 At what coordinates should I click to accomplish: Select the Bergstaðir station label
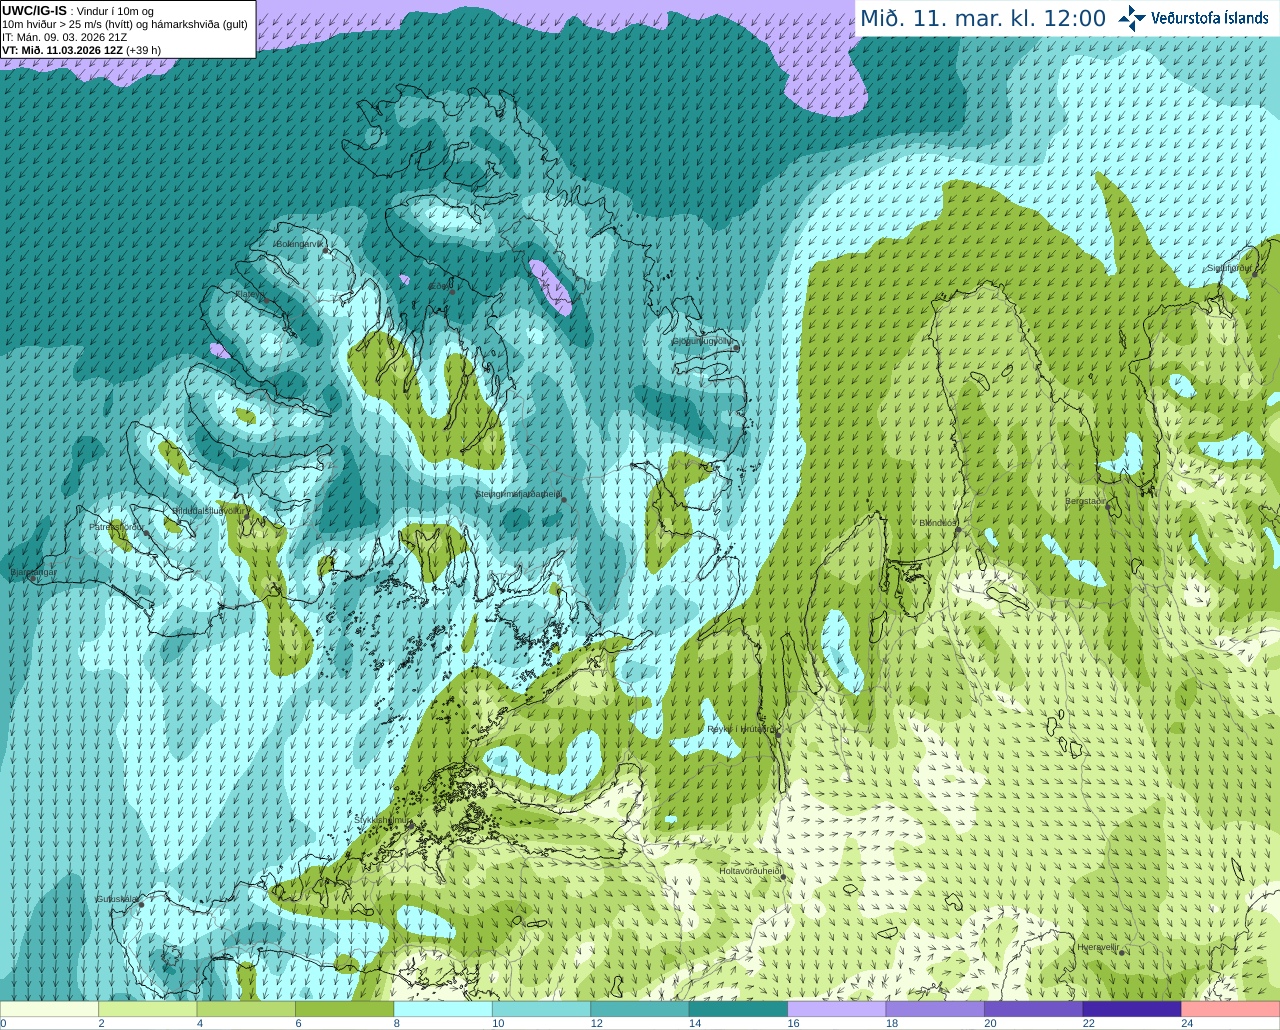click(x=1087, y=501)
